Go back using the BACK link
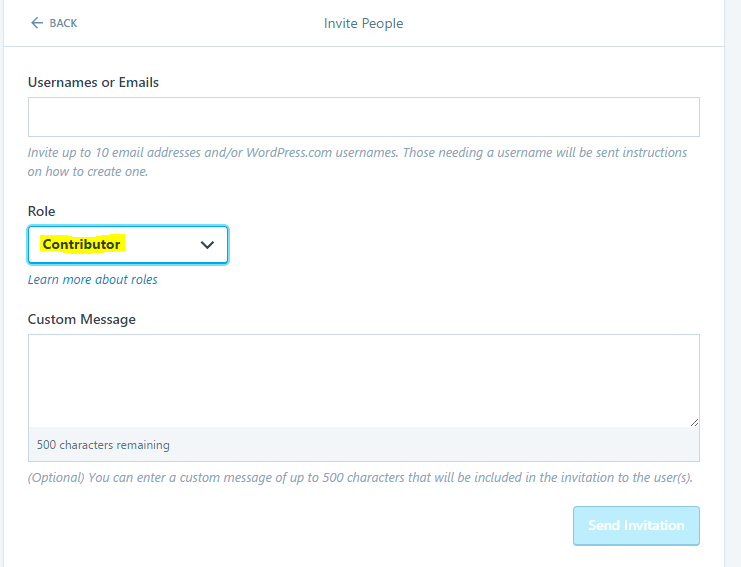This screenshot has height=567, width=741. click(x=63, y=23)
